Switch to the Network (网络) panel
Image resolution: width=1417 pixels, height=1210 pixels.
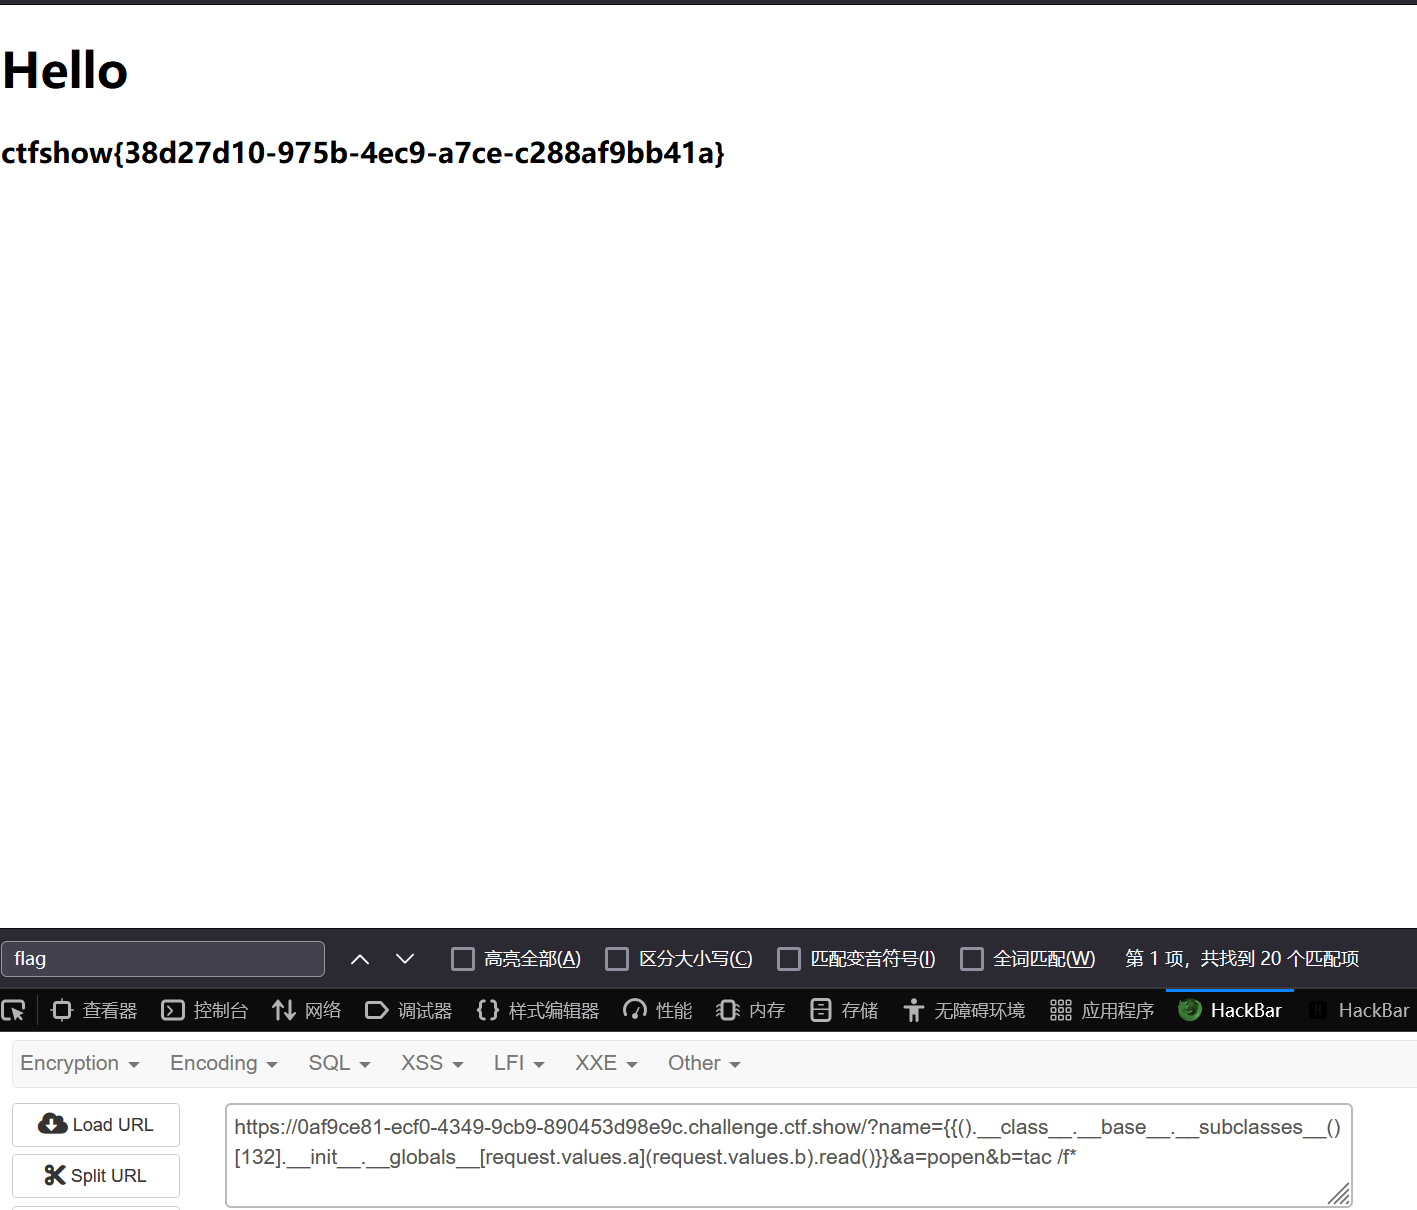click(307, 1011)
